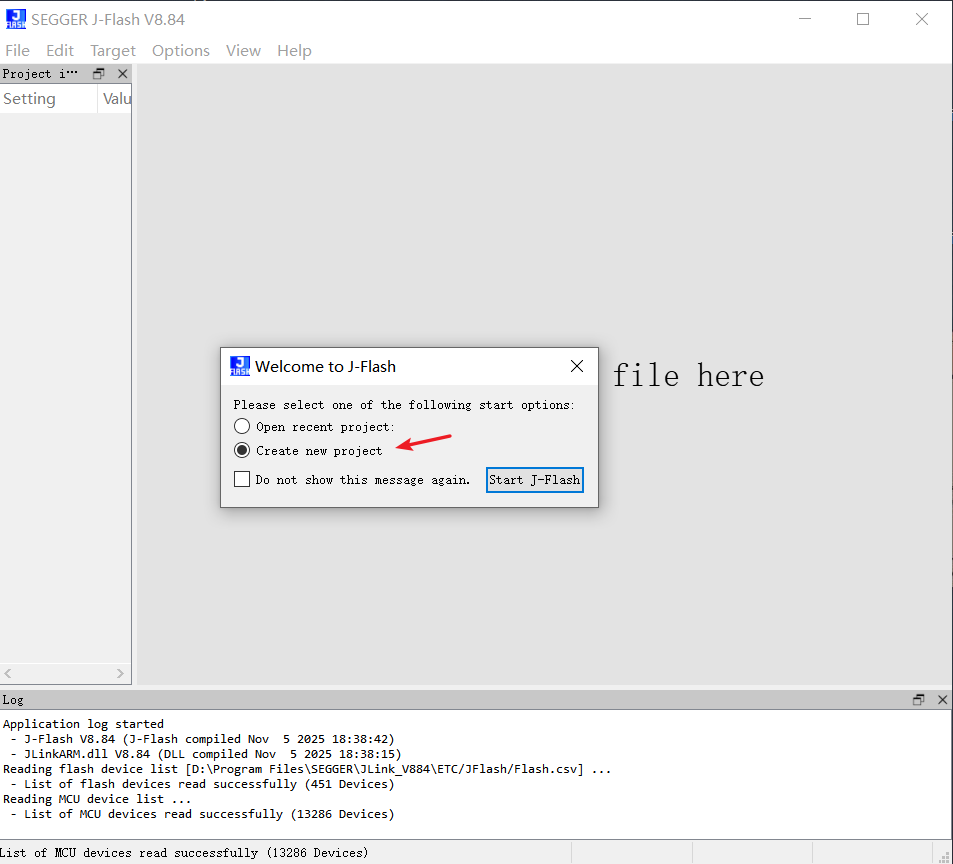Select the Create new project option
This screenshot has width=953, height=864.
pos(242,450)
